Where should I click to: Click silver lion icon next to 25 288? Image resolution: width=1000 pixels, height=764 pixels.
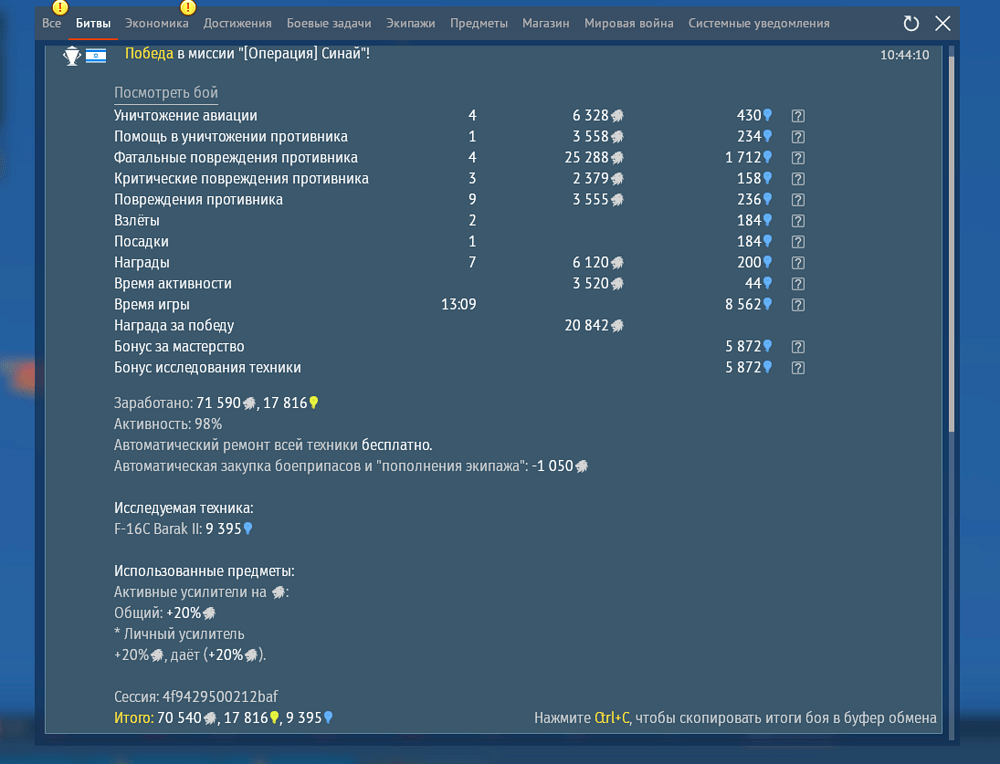tap(617, 158)
